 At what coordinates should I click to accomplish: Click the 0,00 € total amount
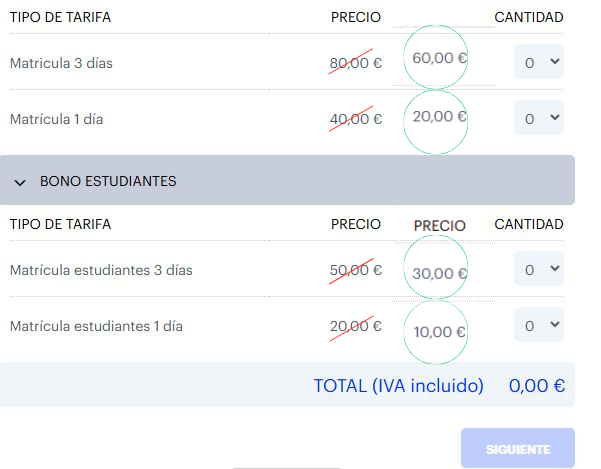coord(537,385)
